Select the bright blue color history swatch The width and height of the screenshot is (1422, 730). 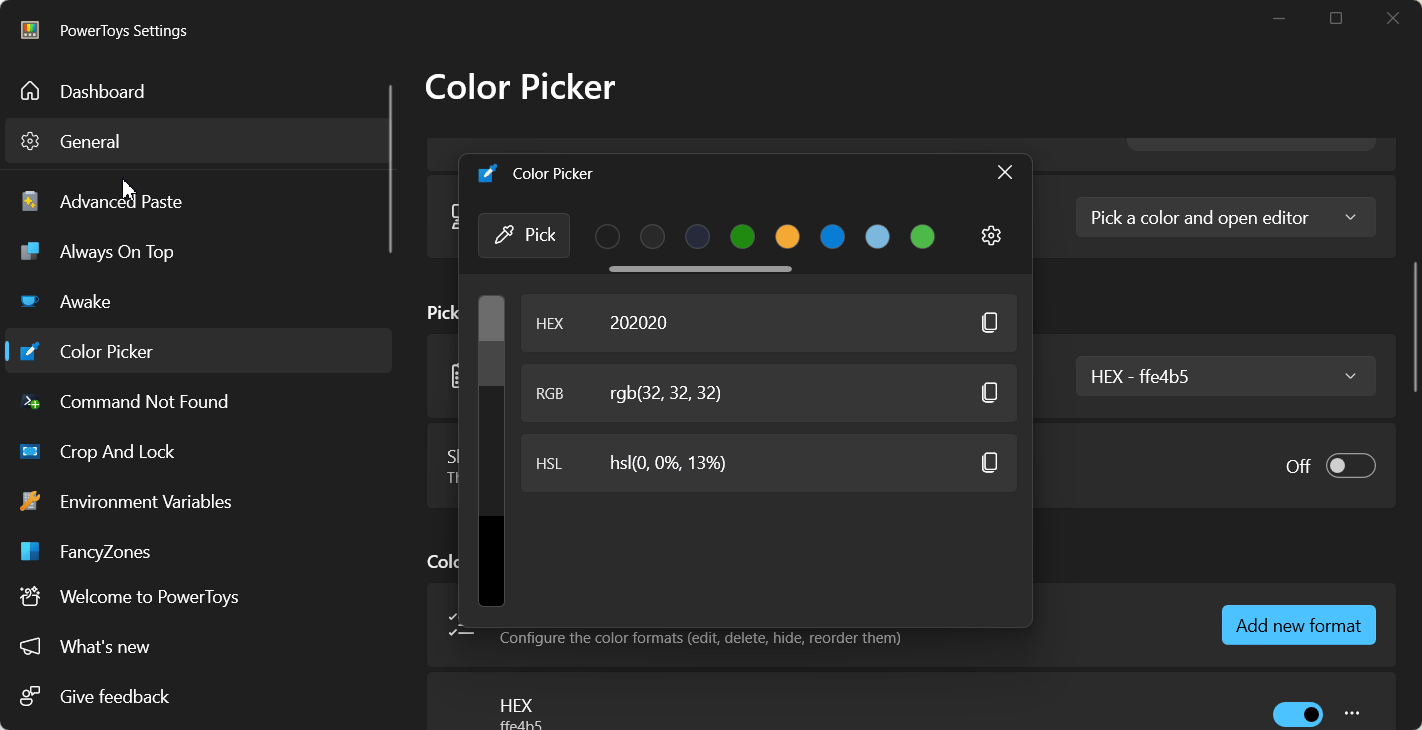point(832,236)
